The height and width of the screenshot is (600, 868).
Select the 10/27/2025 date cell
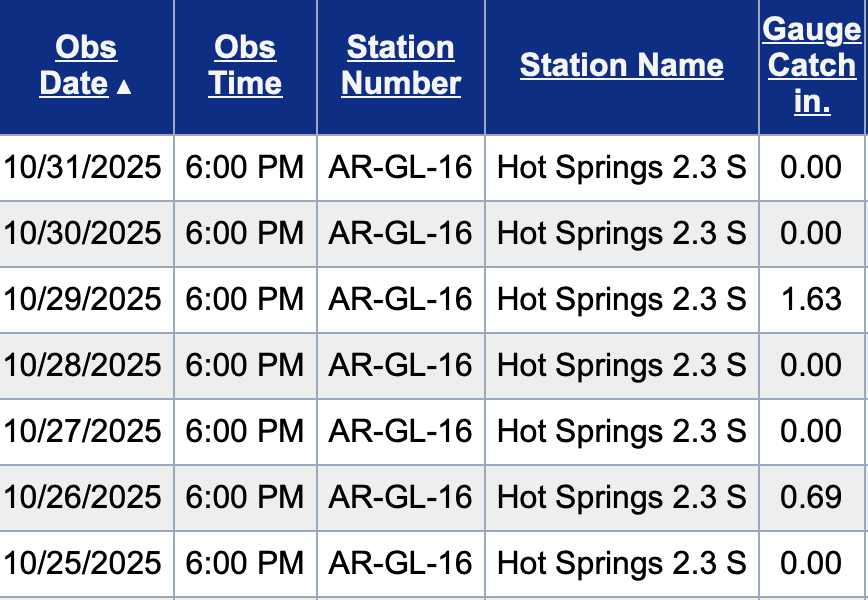coord(82,431)
